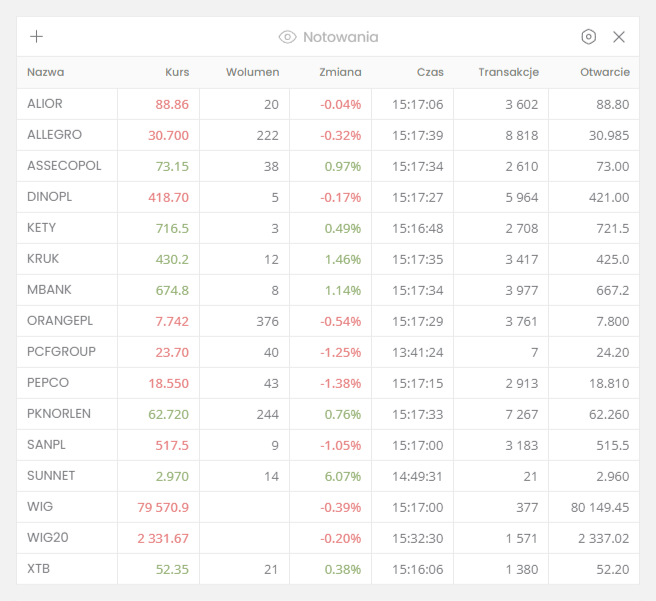
Task: Click WIG opening 80 149.45
Action: (600, 507)
